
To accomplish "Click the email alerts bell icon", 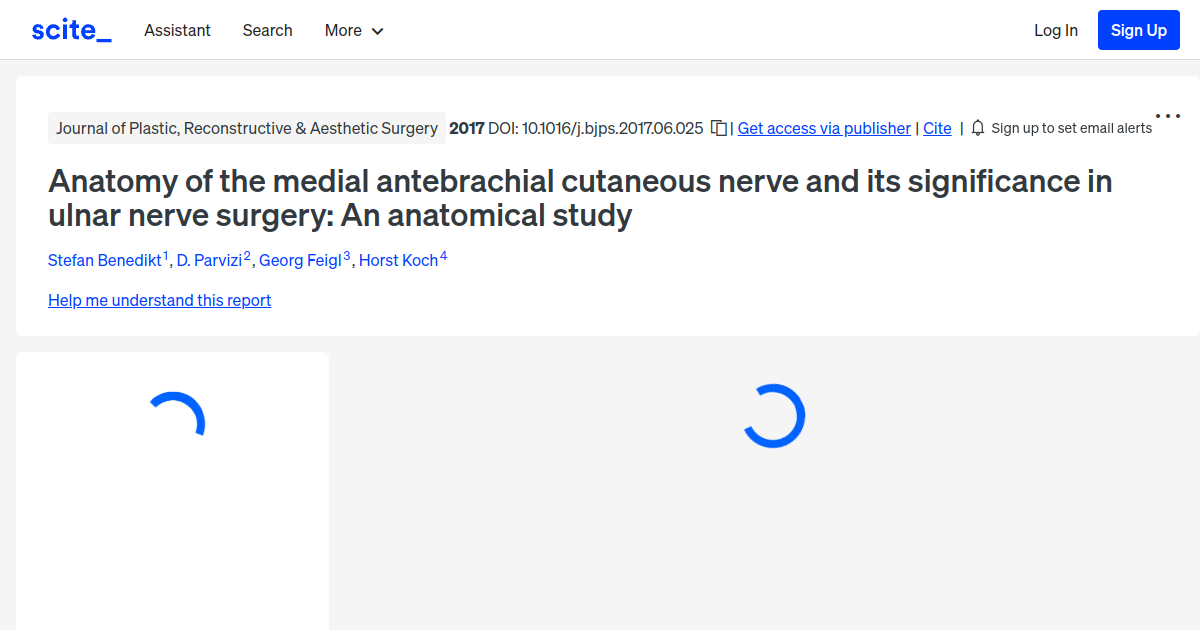I will [x=977, y=128].
